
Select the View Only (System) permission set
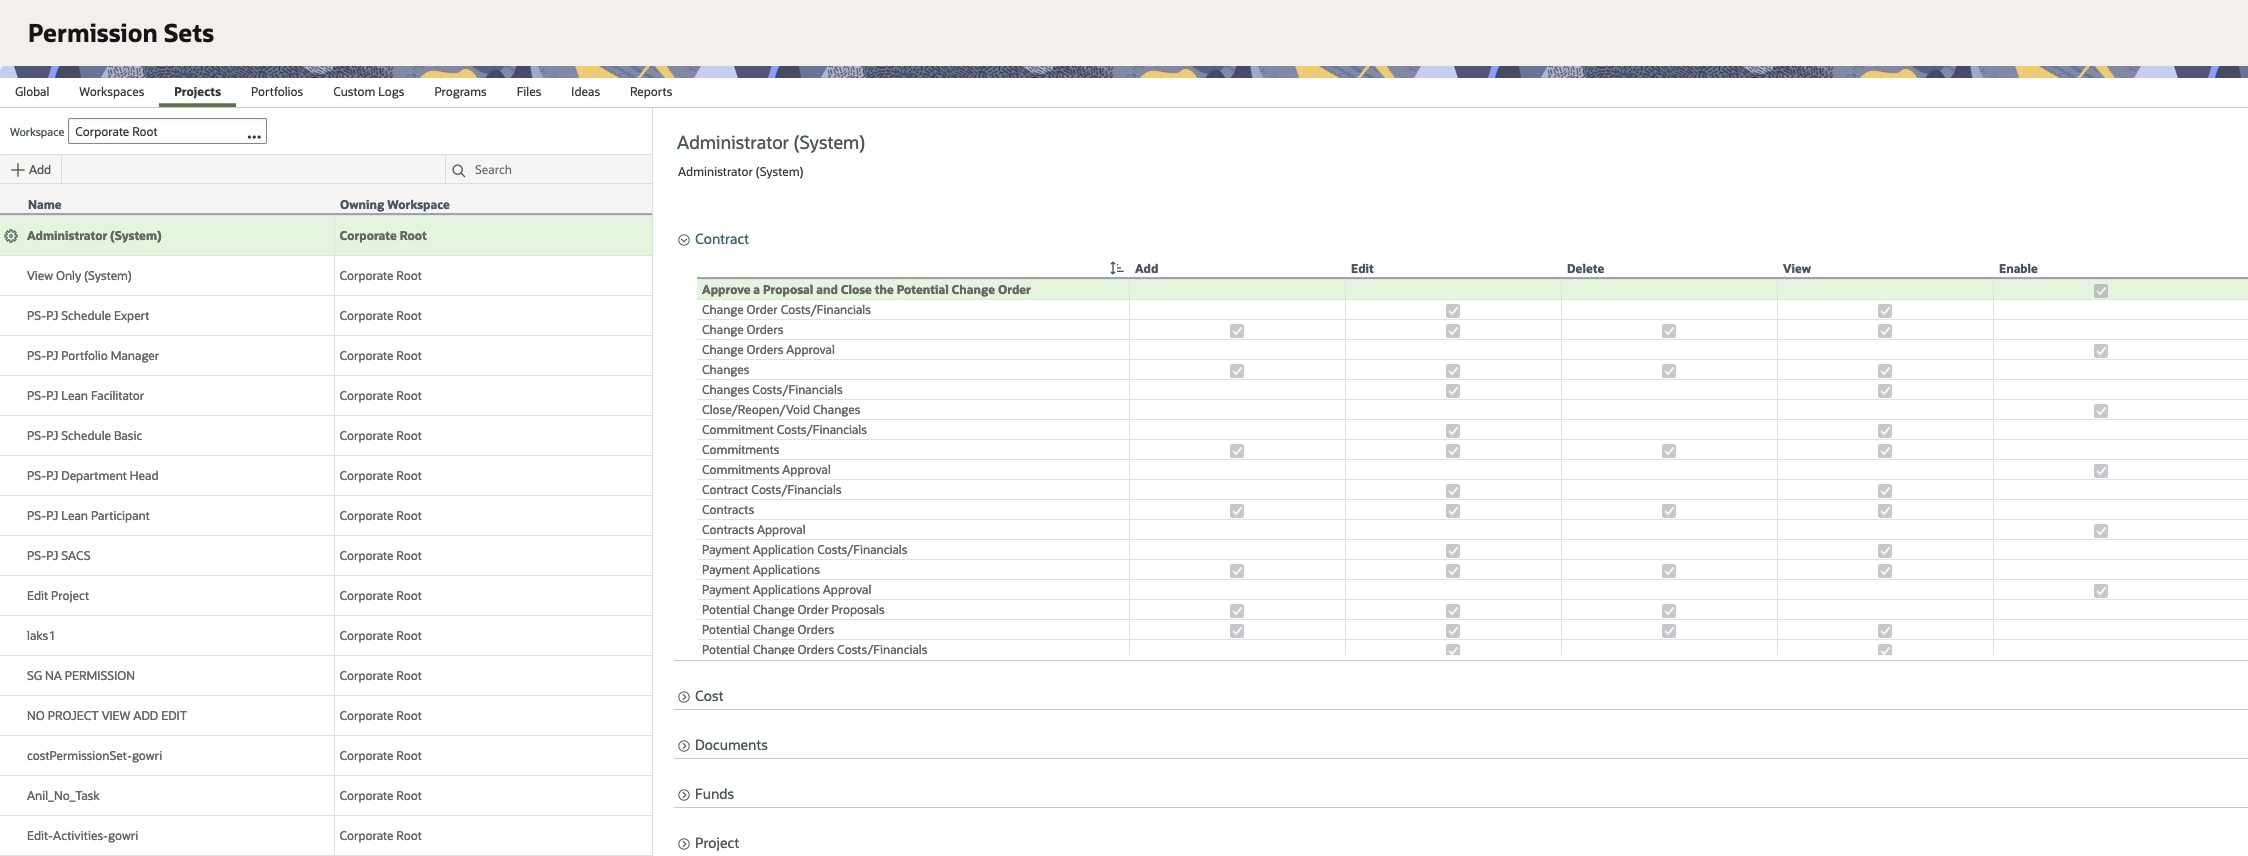coord(79,276)
